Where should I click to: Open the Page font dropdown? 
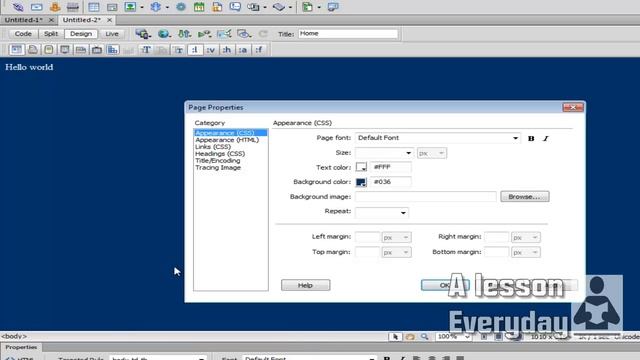pos(515,138)
